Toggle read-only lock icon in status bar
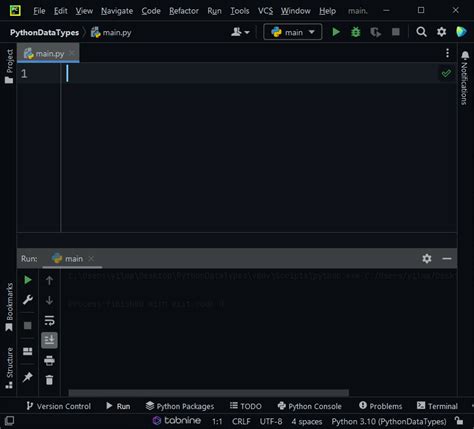 pos(459,421)
